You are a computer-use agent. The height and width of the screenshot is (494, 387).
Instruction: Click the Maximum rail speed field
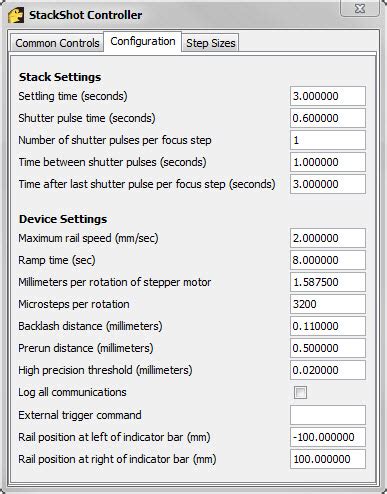point(328,238)
